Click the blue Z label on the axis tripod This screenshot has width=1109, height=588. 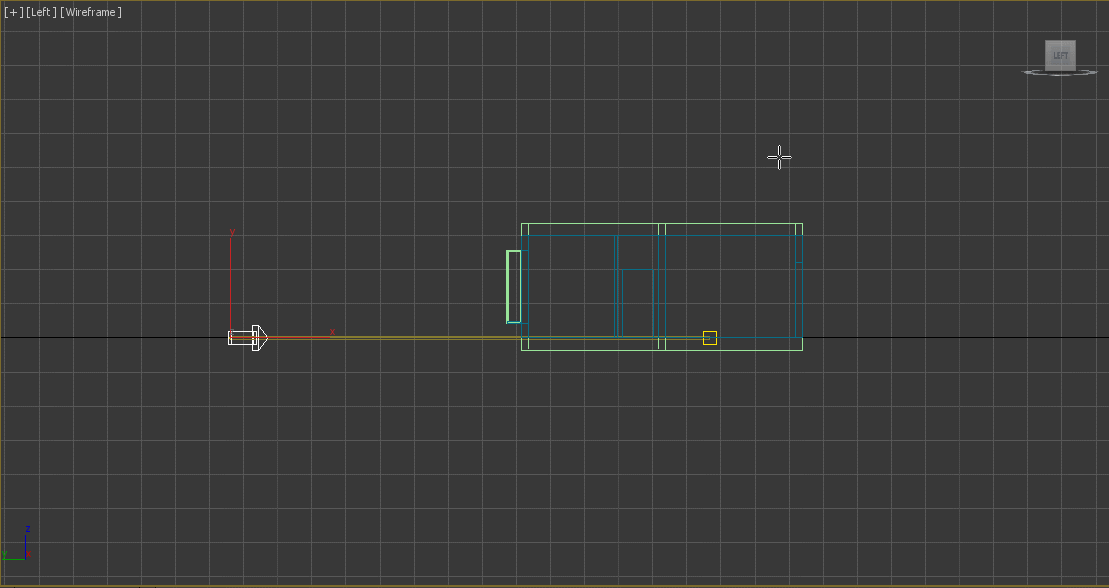point(27,527)
